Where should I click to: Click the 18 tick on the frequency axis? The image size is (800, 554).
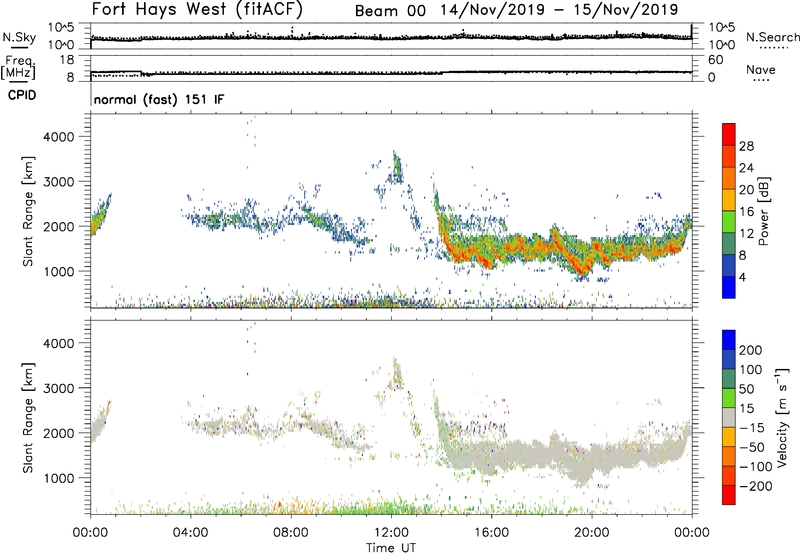click(67, 60)
